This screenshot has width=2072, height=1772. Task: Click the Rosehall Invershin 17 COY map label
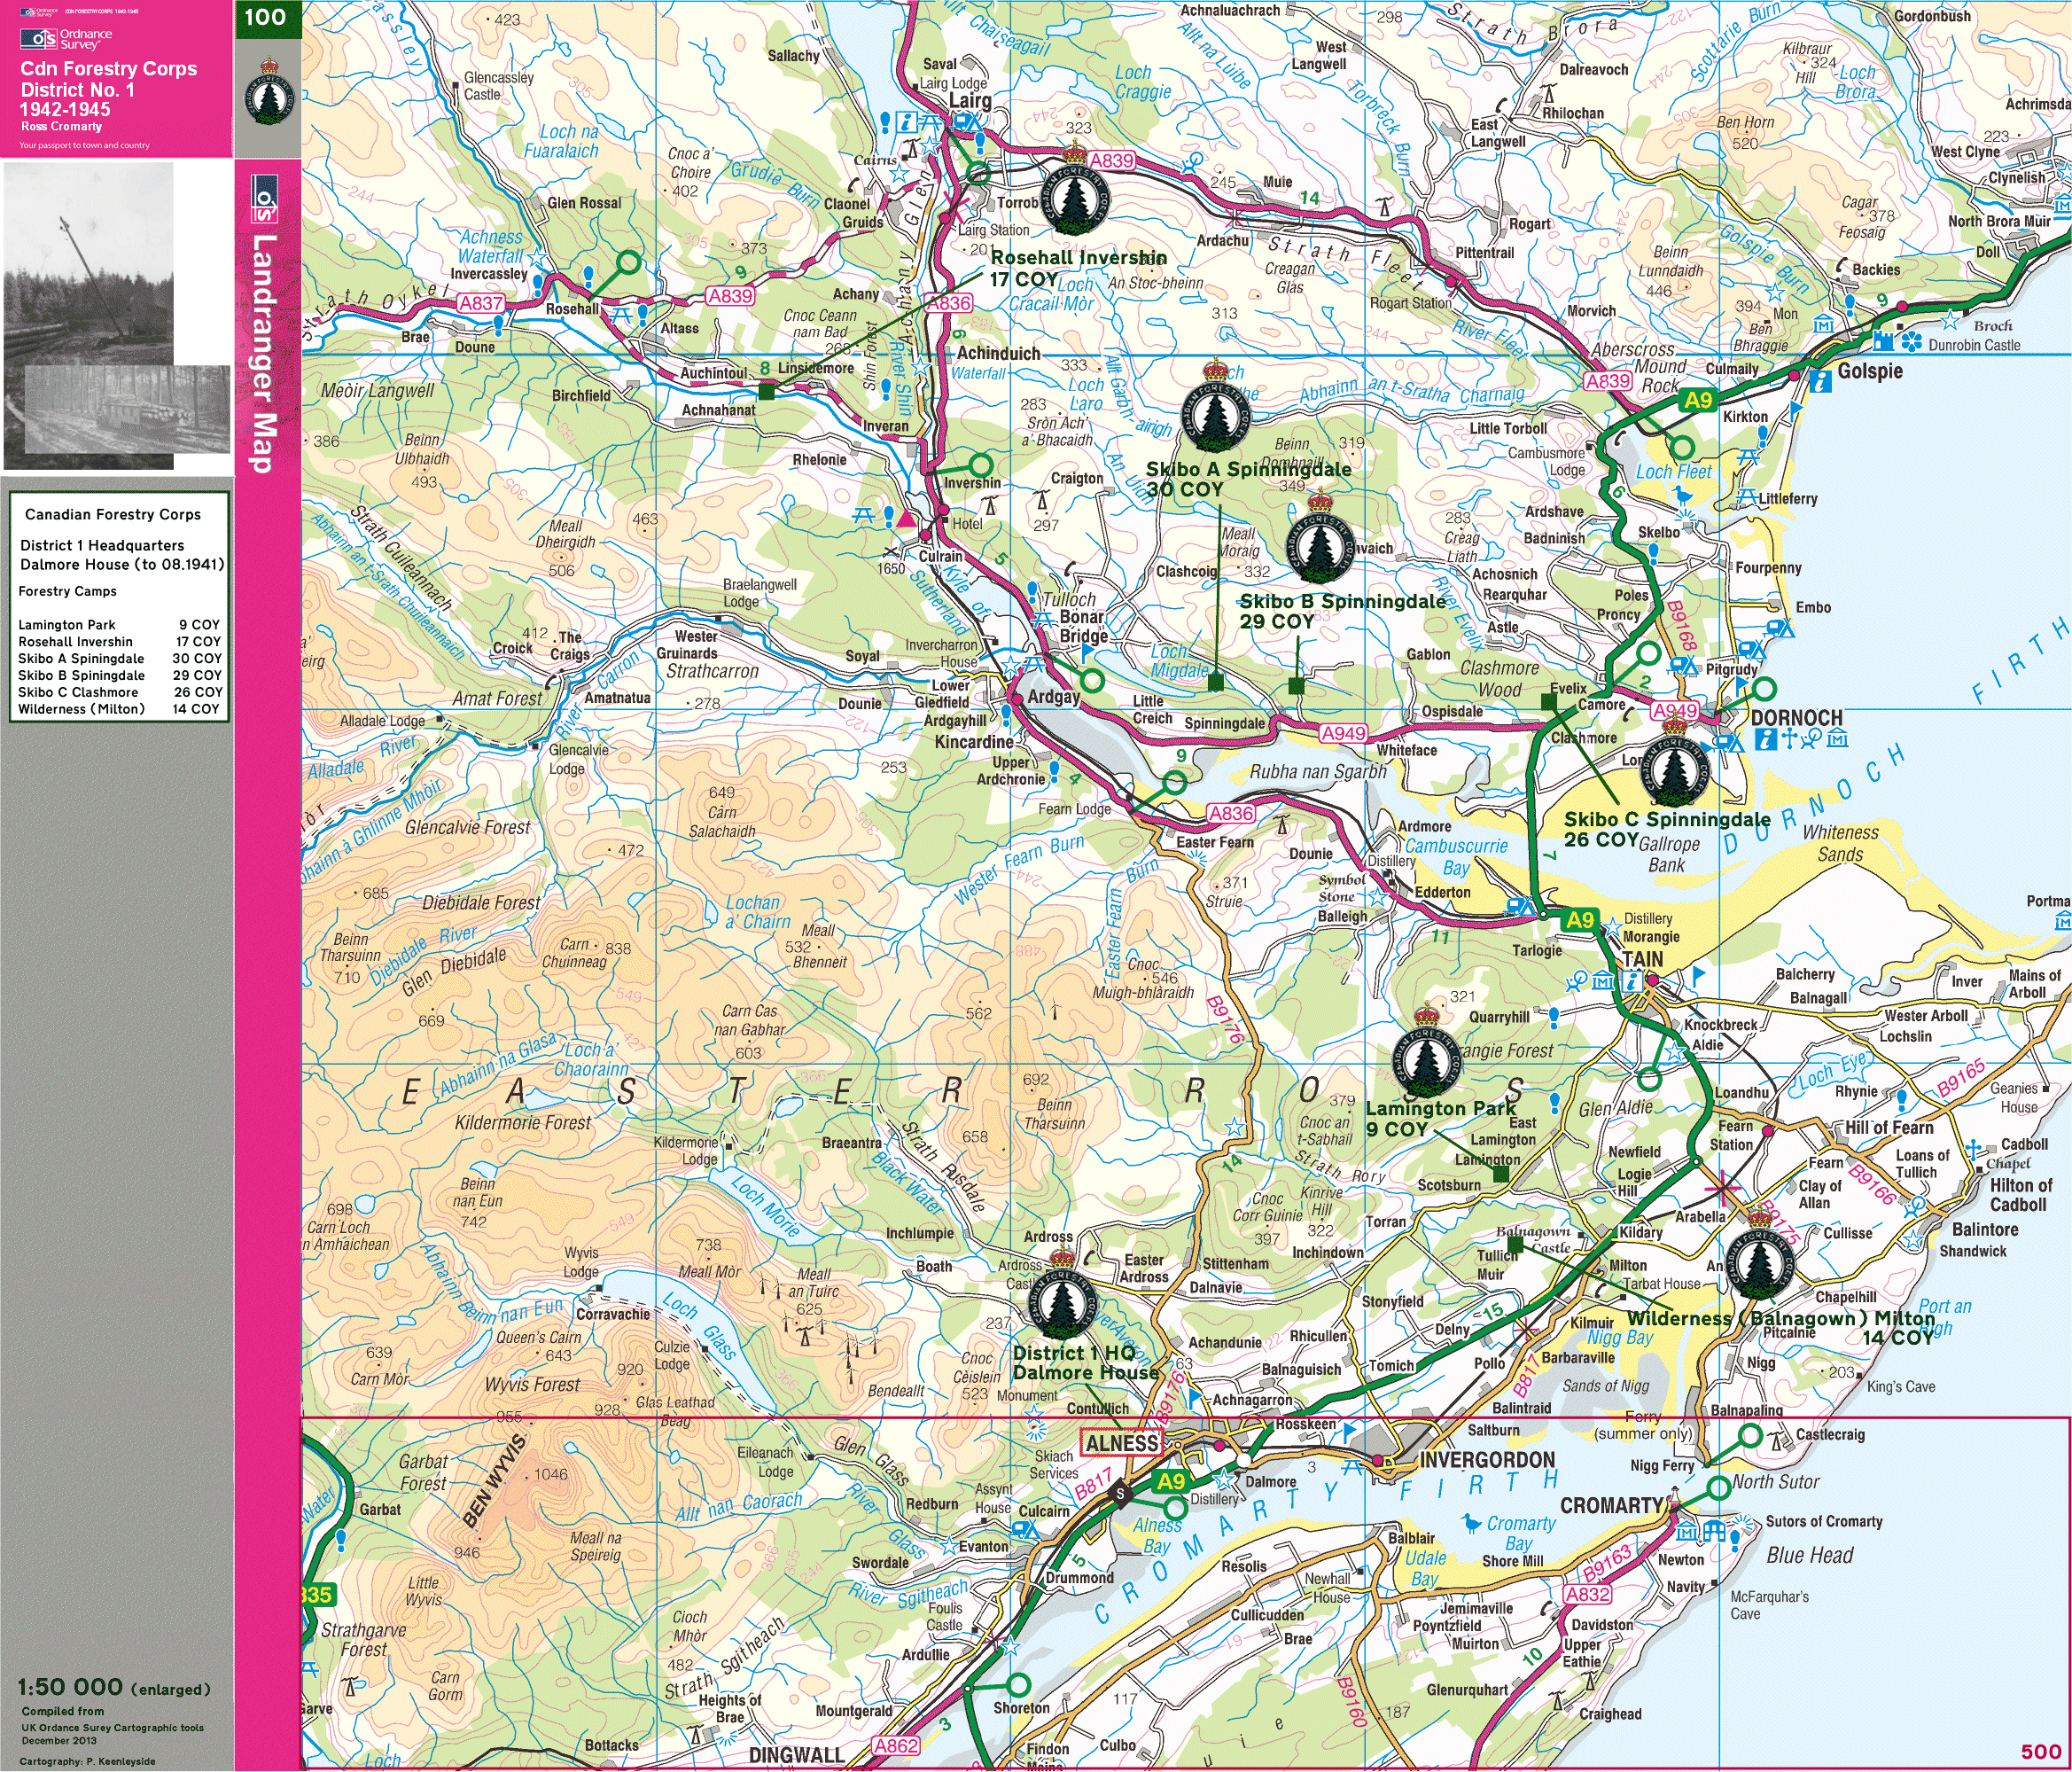pyautogui.click(x=1078, y=268)
